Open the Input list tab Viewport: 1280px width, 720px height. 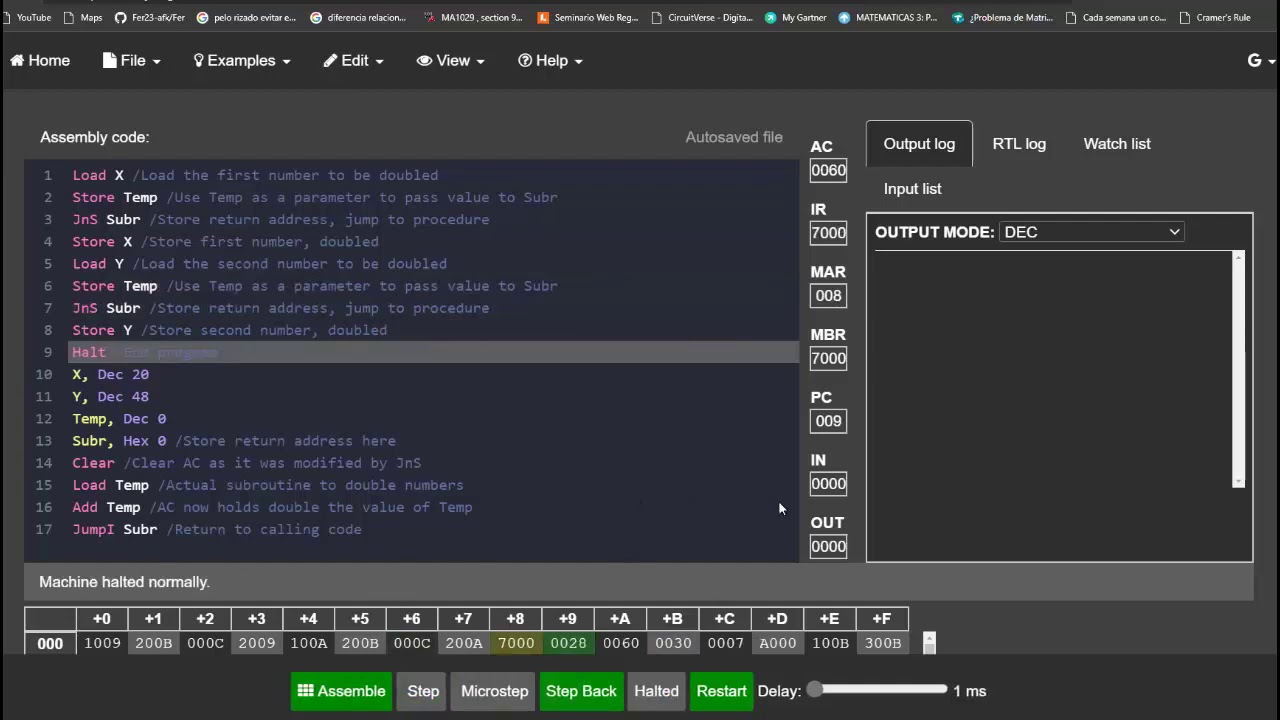click(x=913, y=189)
